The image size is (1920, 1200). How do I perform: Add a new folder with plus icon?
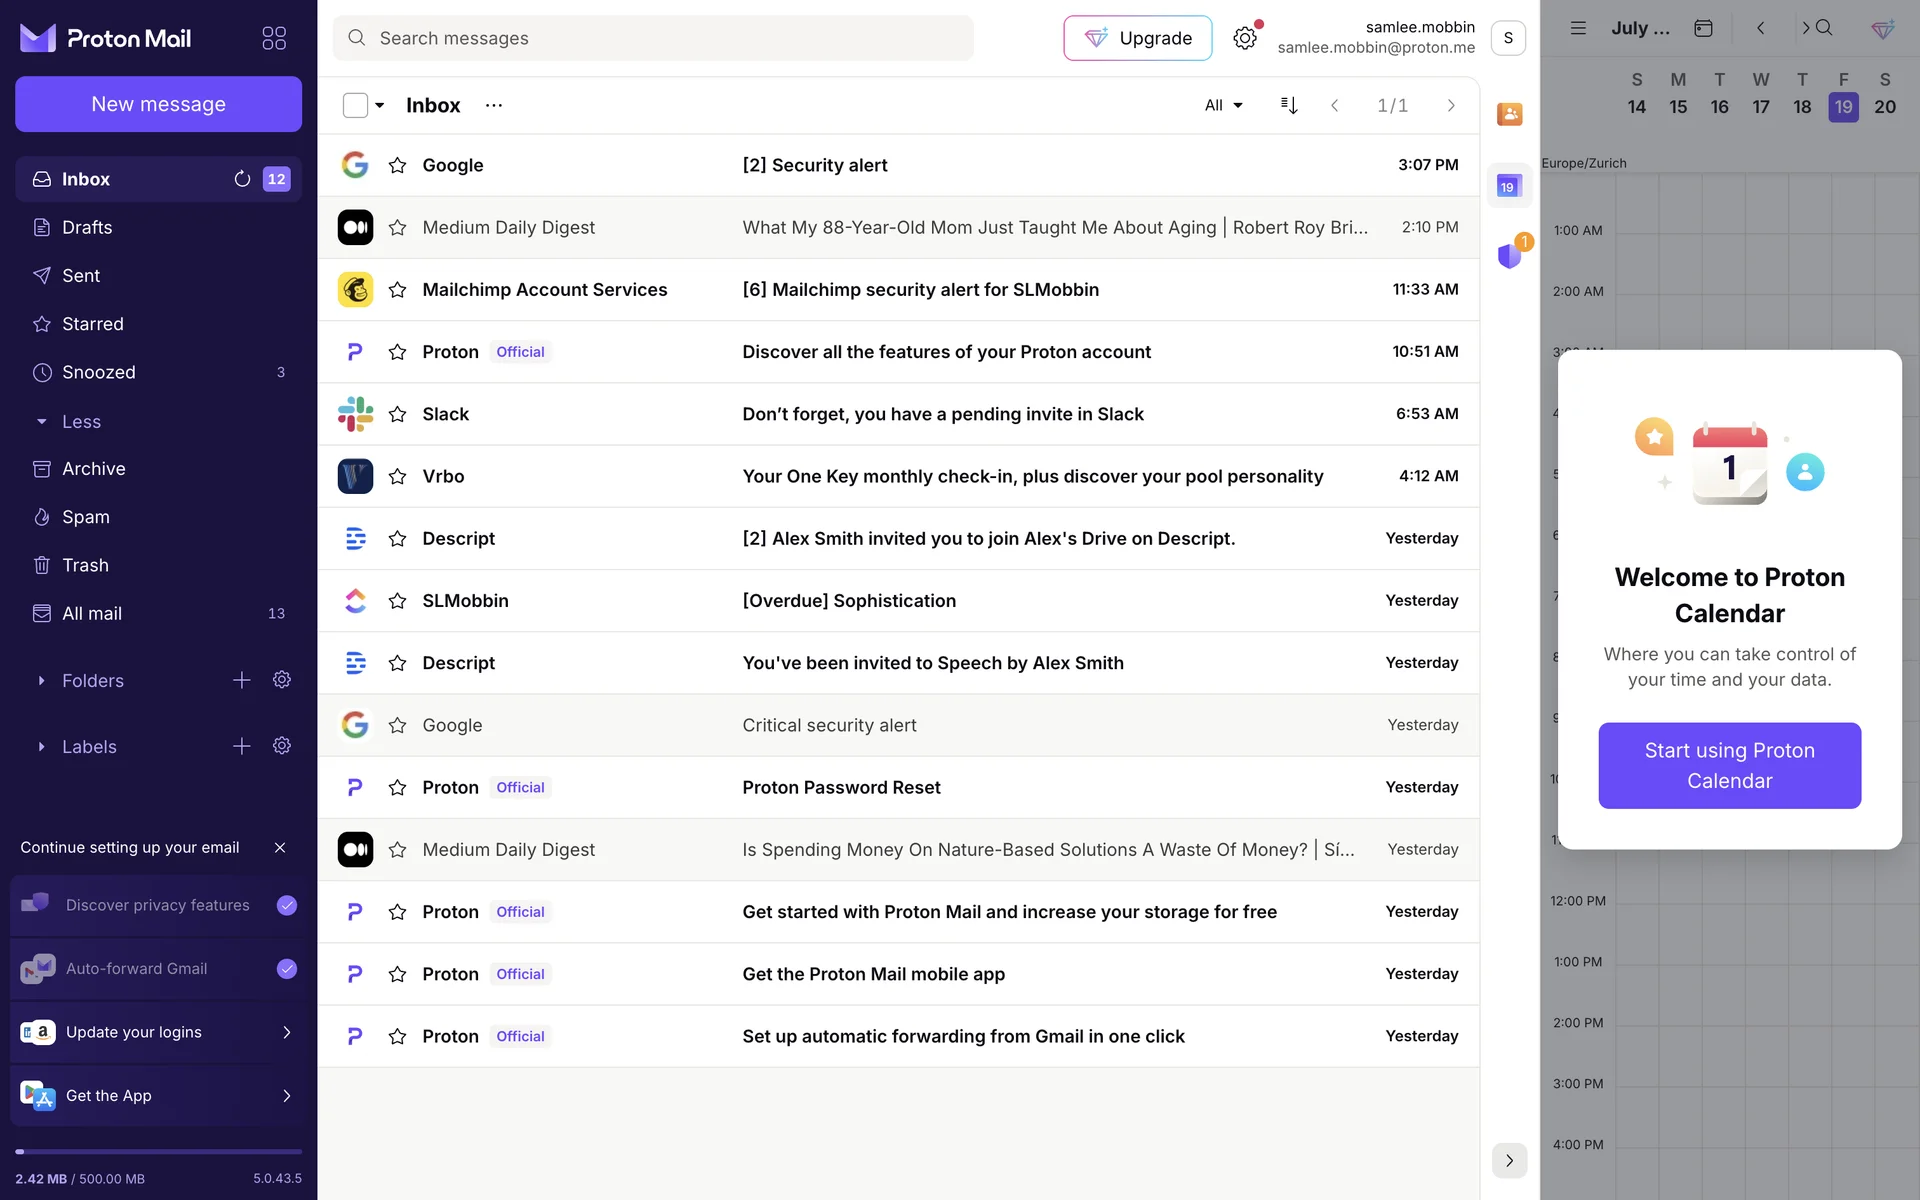(242, 680)
